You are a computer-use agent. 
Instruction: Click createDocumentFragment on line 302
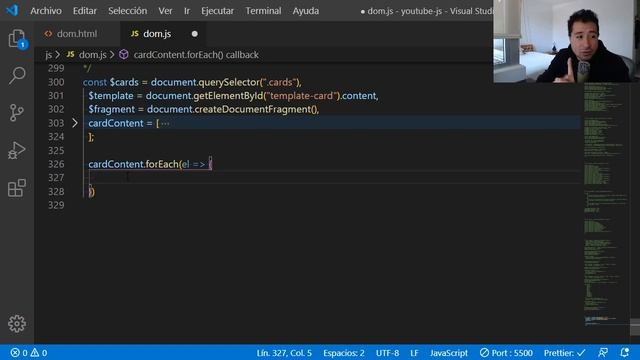pos(252,109)
